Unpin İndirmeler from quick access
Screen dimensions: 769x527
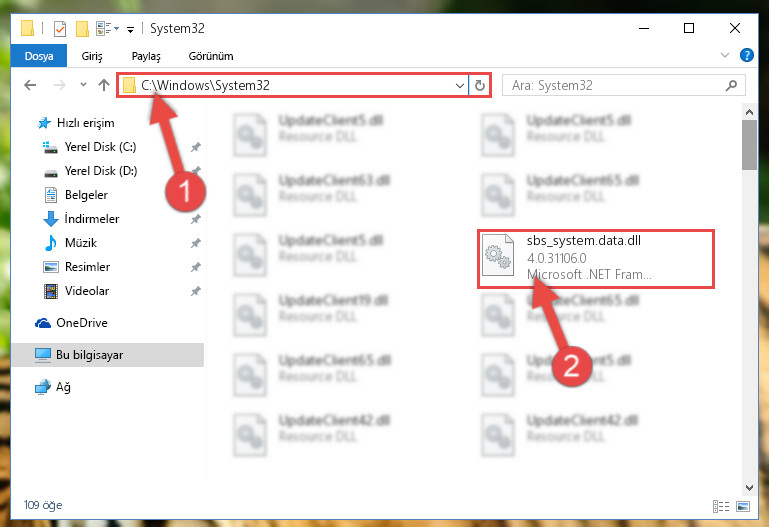tap(196, 219)
